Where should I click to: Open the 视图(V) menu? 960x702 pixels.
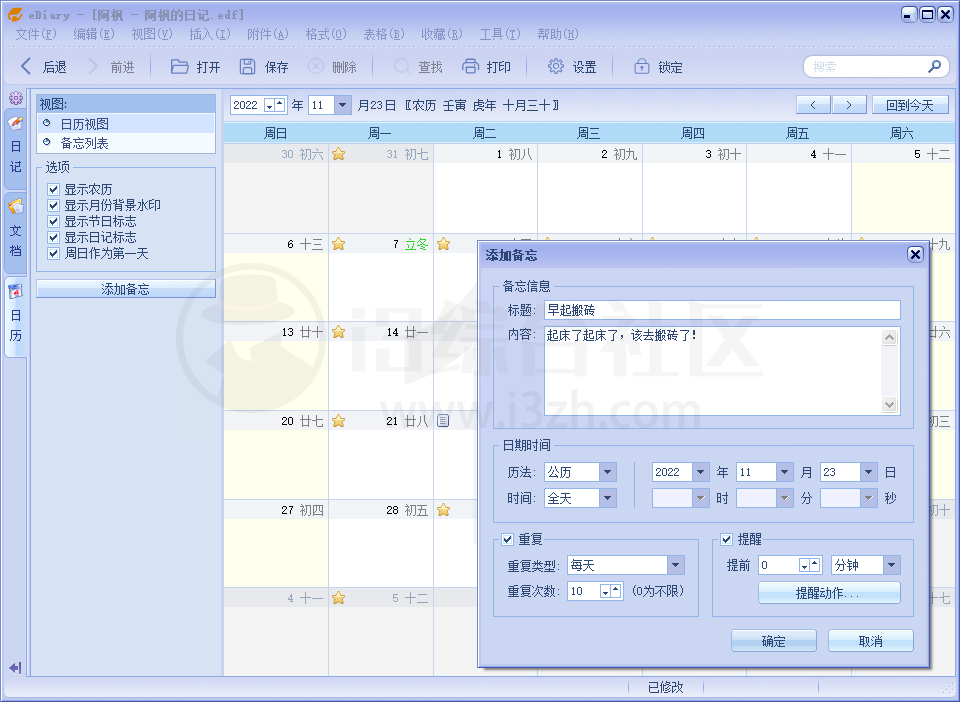coord(152,34)
